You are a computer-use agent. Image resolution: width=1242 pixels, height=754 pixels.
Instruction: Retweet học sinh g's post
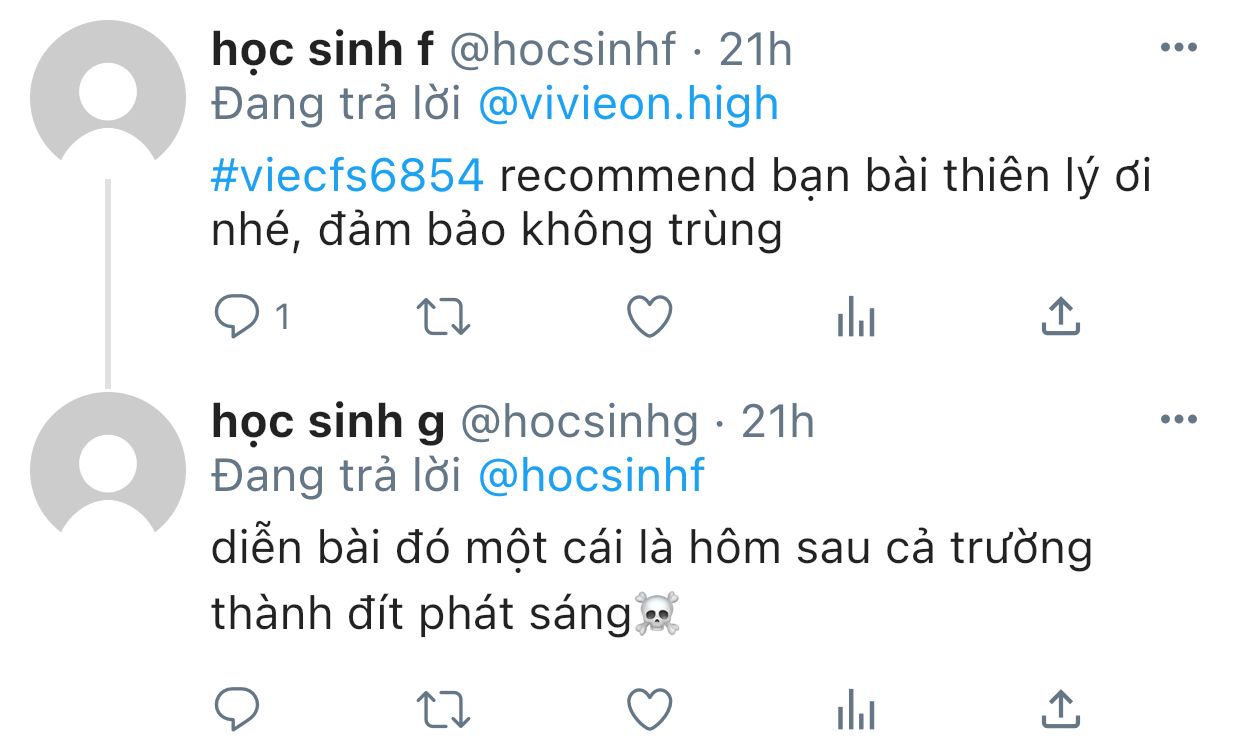(x=443, y=709)
